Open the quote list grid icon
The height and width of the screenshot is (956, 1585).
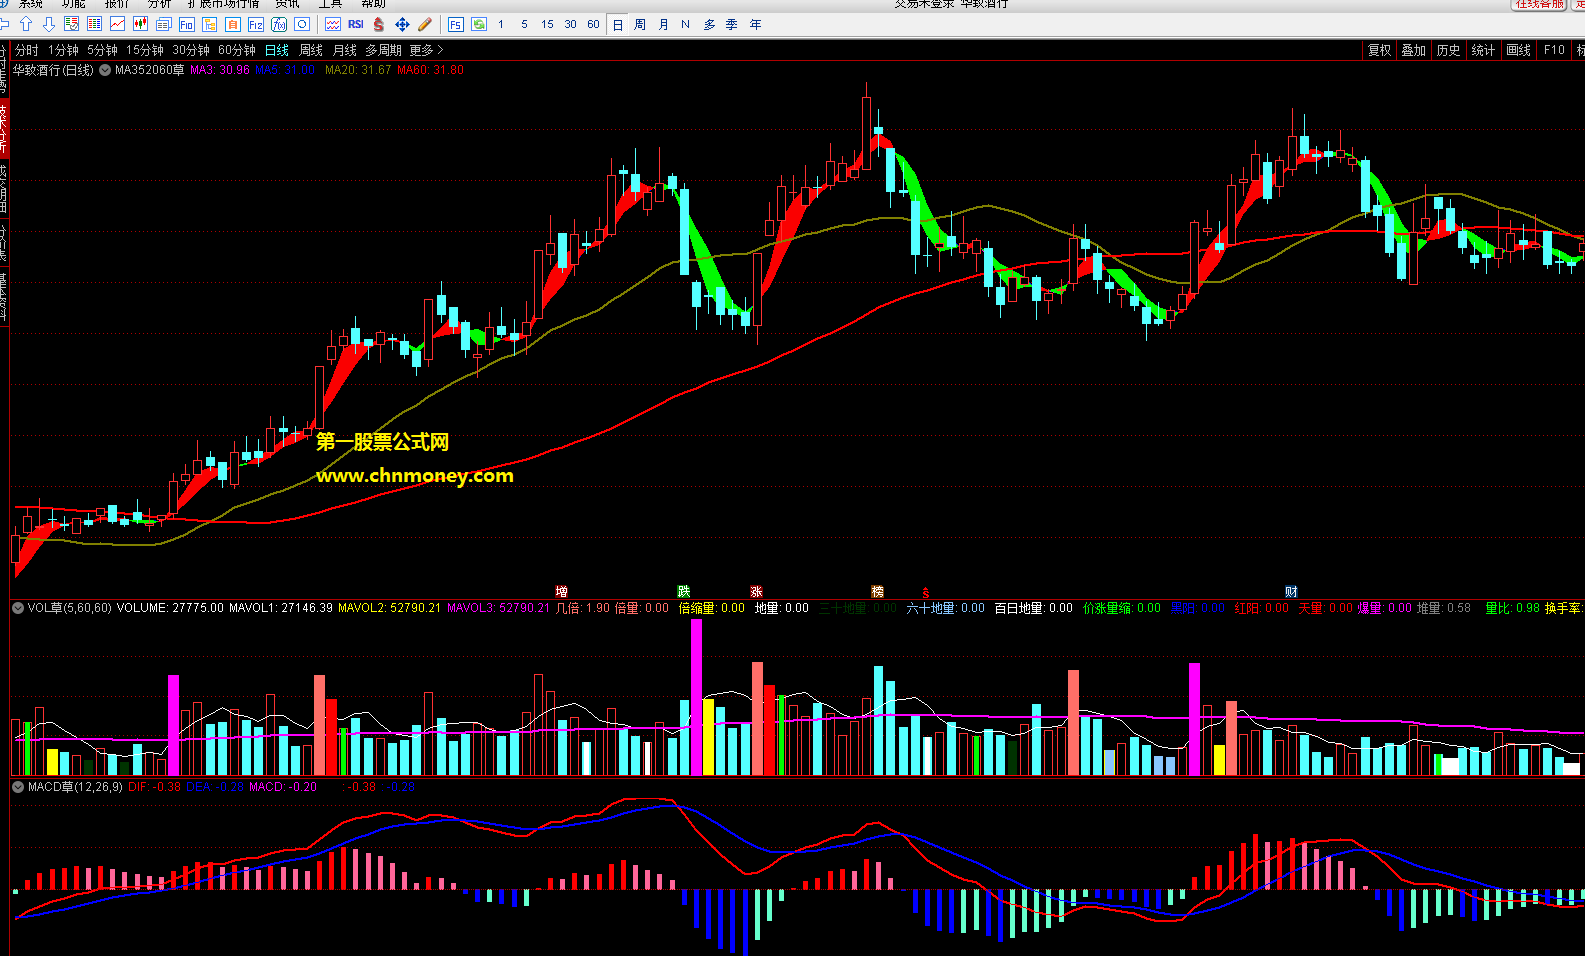[94, 24]
